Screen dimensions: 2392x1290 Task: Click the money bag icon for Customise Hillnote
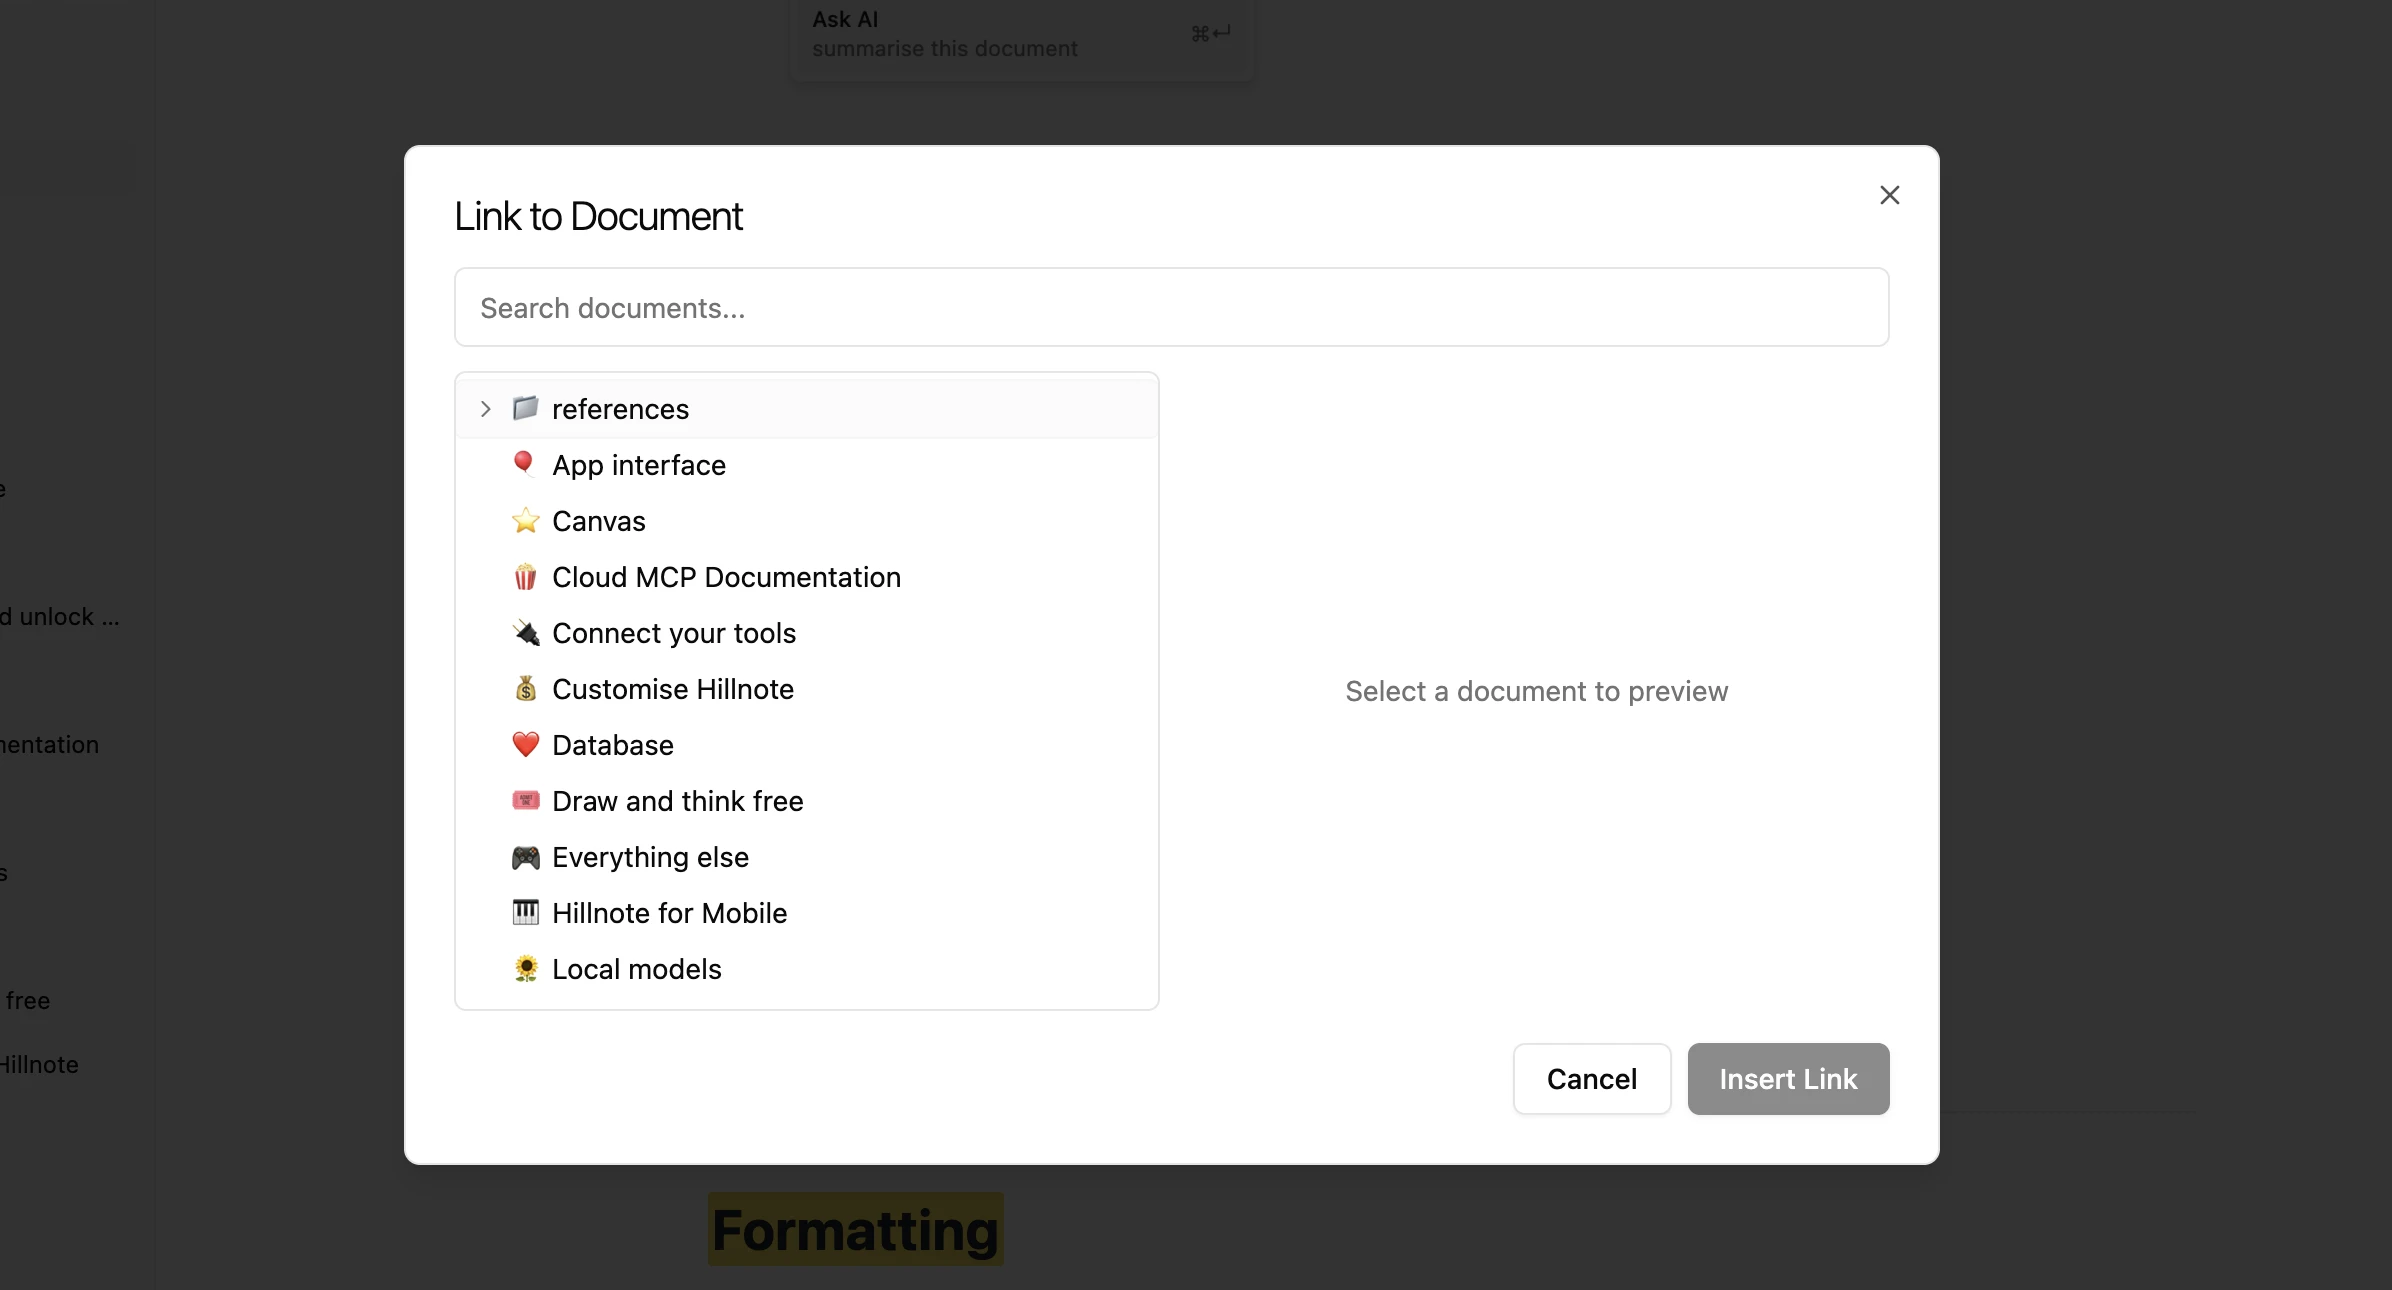pyautogui.click(x=525, y=689)
